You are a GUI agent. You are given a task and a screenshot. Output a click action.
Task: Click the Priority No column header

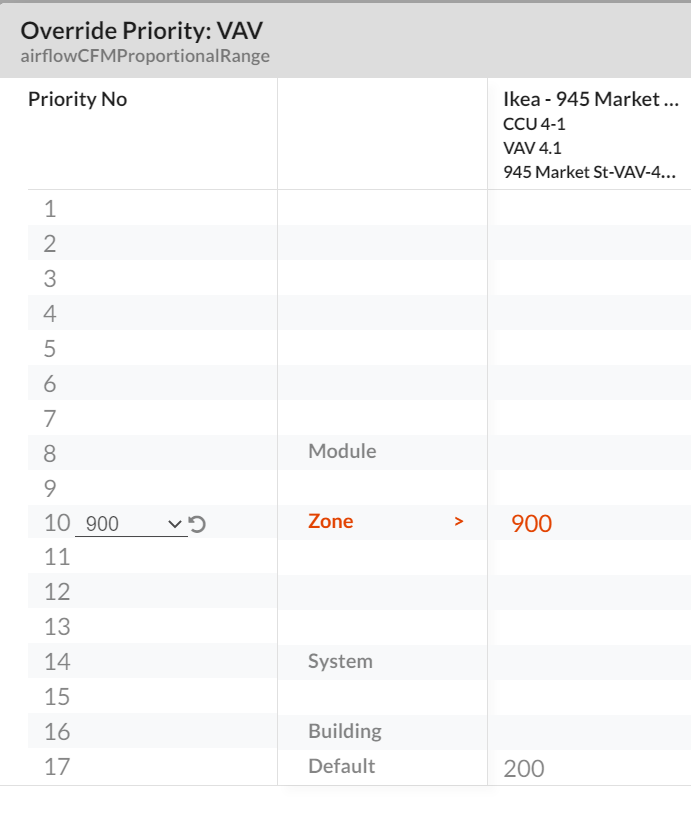pyautogui.click(x=78, y=99)
